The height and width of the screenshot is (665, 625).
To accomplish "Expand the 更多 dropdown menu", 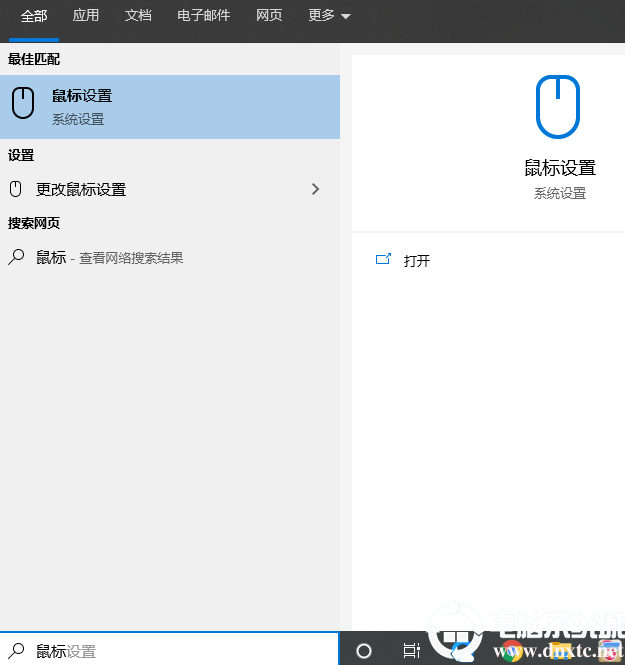I will (329, 16).
